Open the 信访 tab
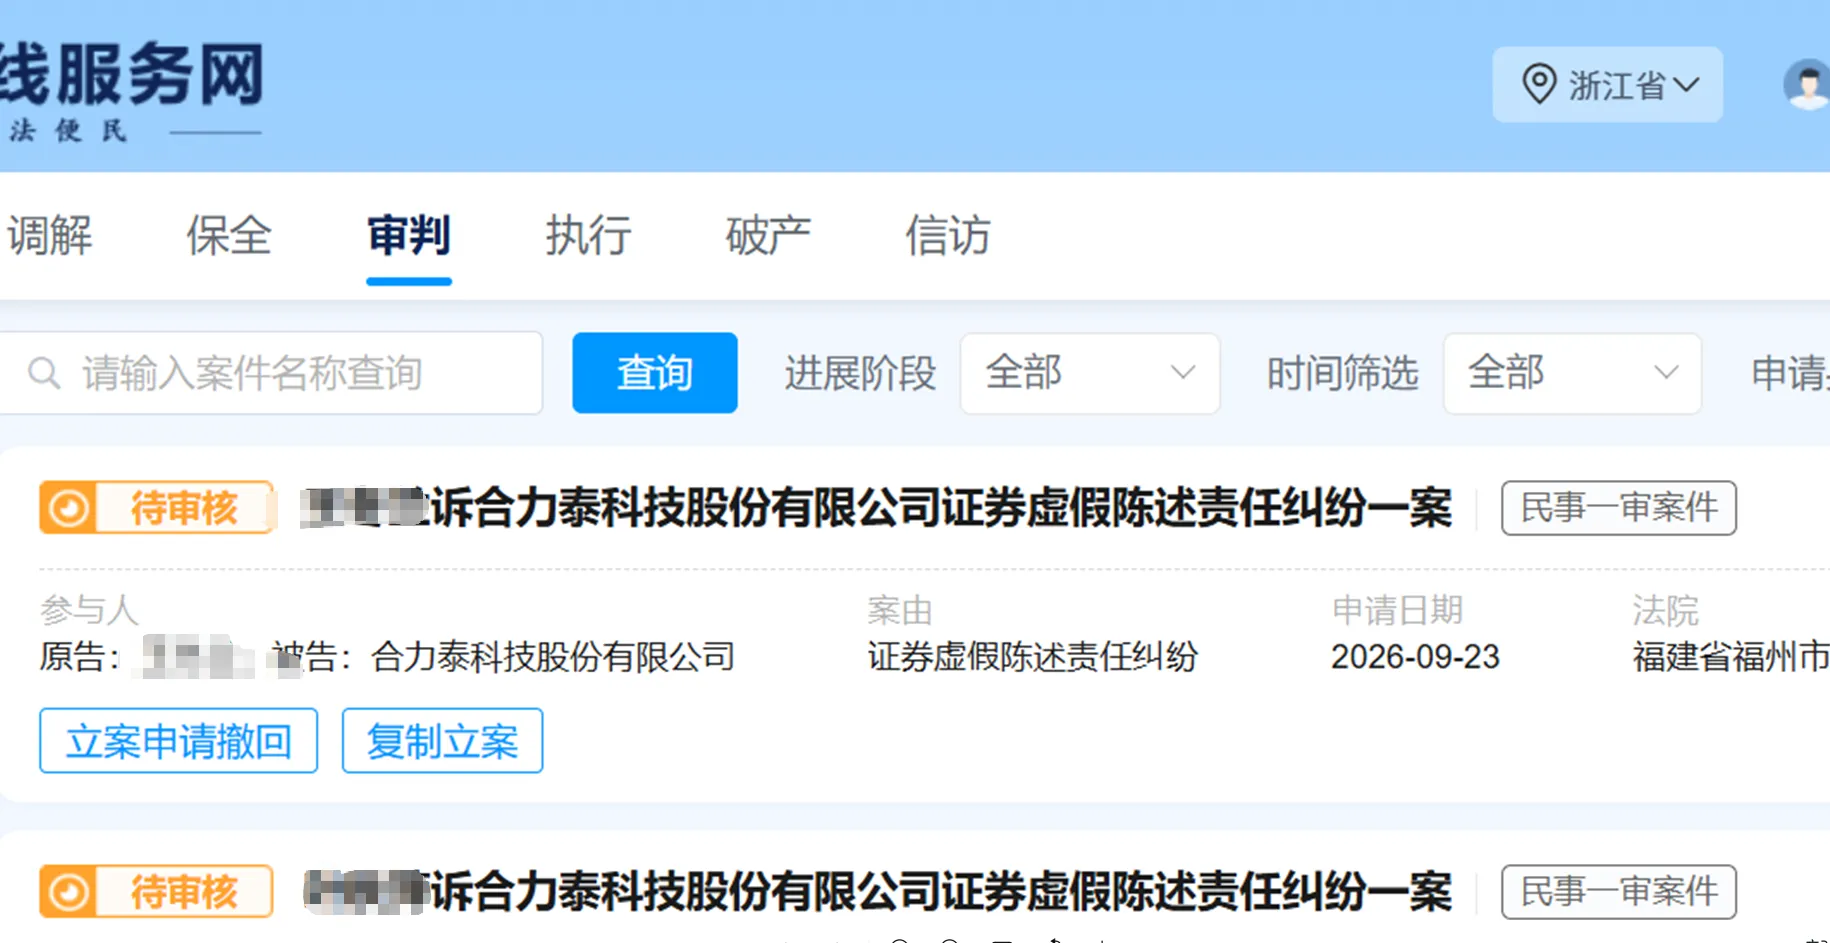The width and height of the screenshot is (1830, 943). click(x=947, y=236)
